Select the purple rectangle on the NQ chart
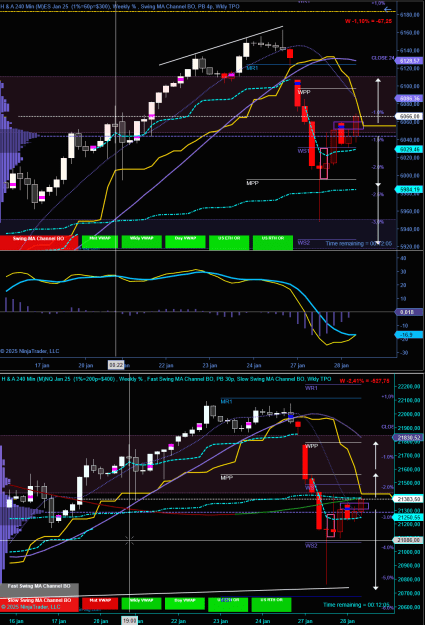Screen dimensions: 425x625 354,506
